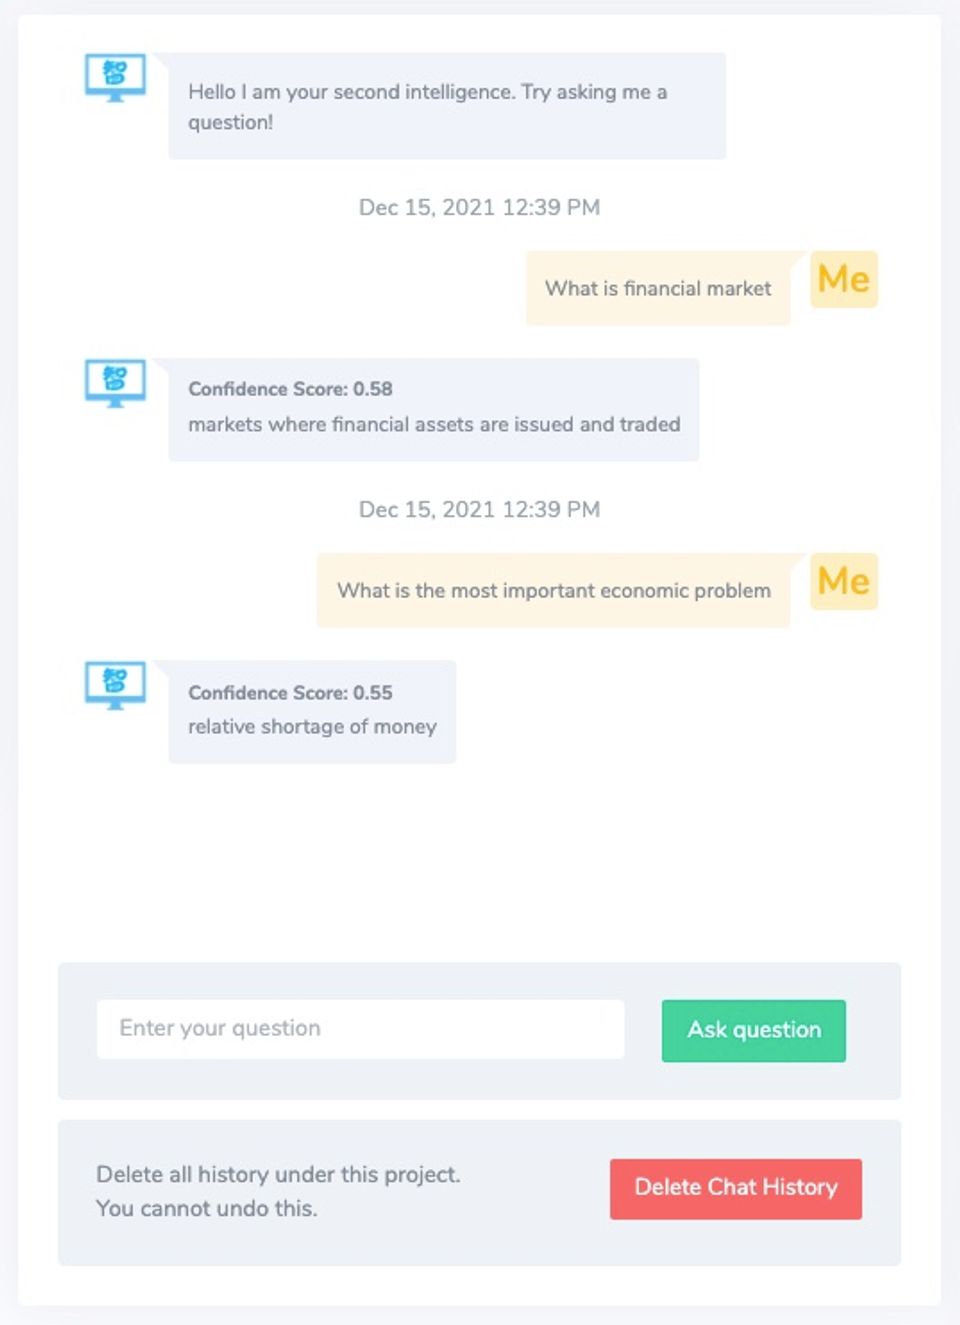Click bot avatar next to 0.55 confidence answer

115,685
